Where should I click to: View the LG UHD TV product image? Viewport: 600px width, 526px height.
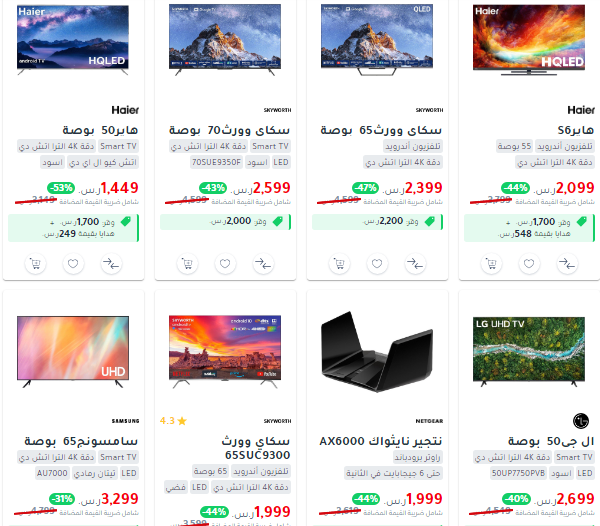coord(529,352)
